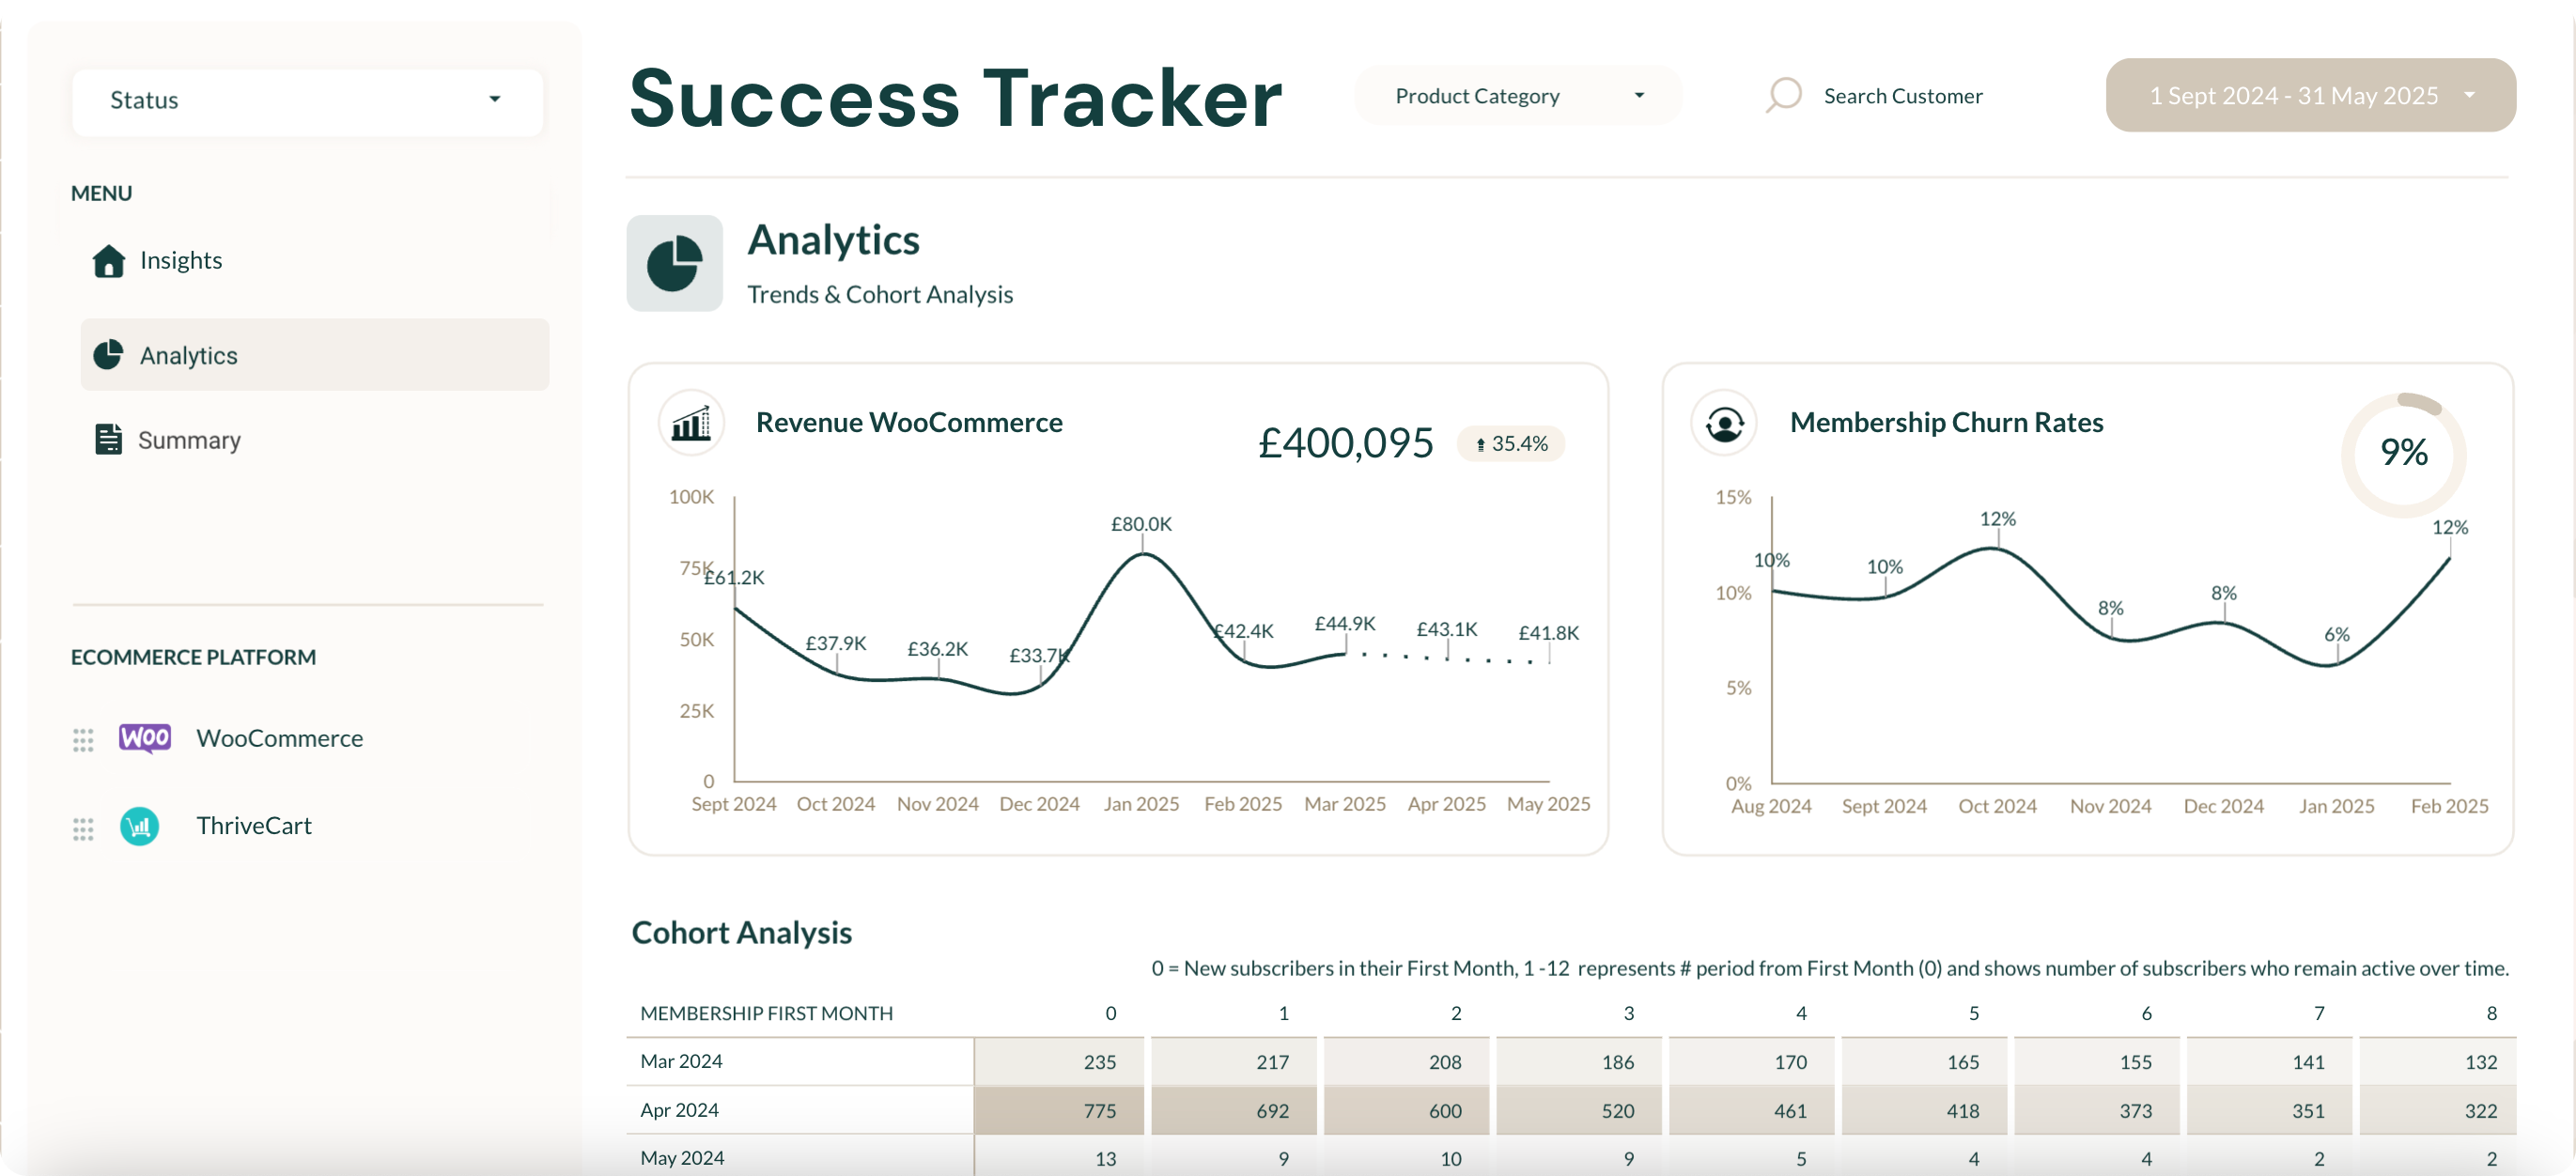
Task: Click the Search Customer input field
Action: (x=1903, y=96)
